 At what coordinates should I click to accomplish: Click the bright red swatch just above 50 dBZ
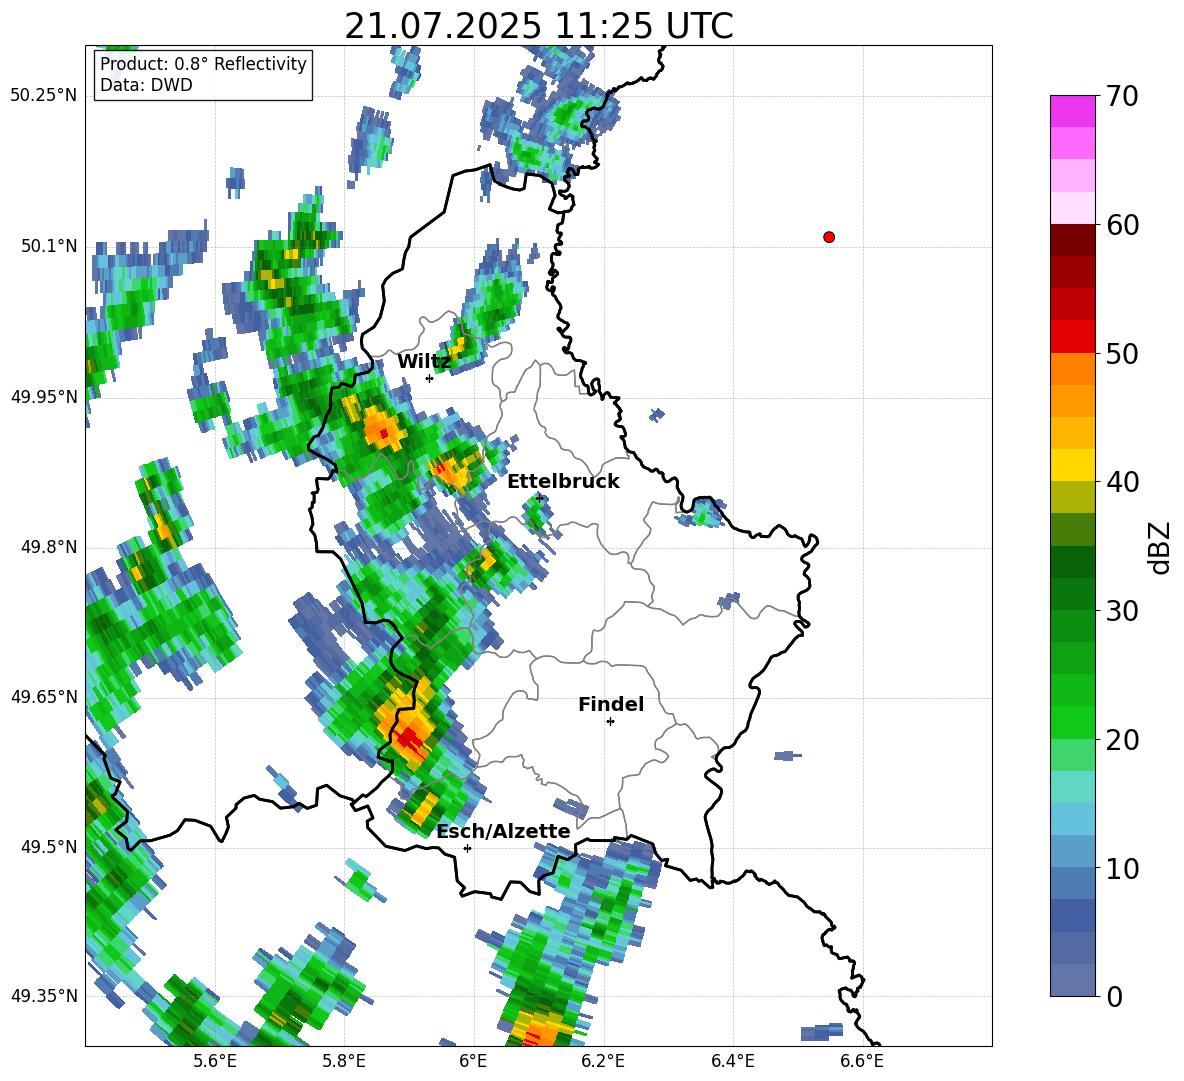click(1072, 337)
